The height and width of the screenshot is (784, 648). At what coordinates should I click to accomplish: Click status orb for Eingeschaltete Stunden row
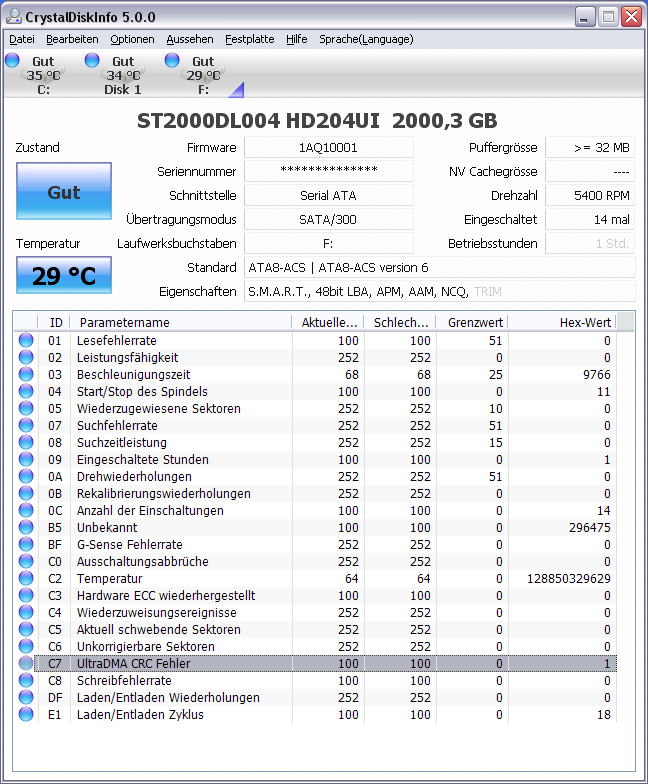[x=26, y=460]
